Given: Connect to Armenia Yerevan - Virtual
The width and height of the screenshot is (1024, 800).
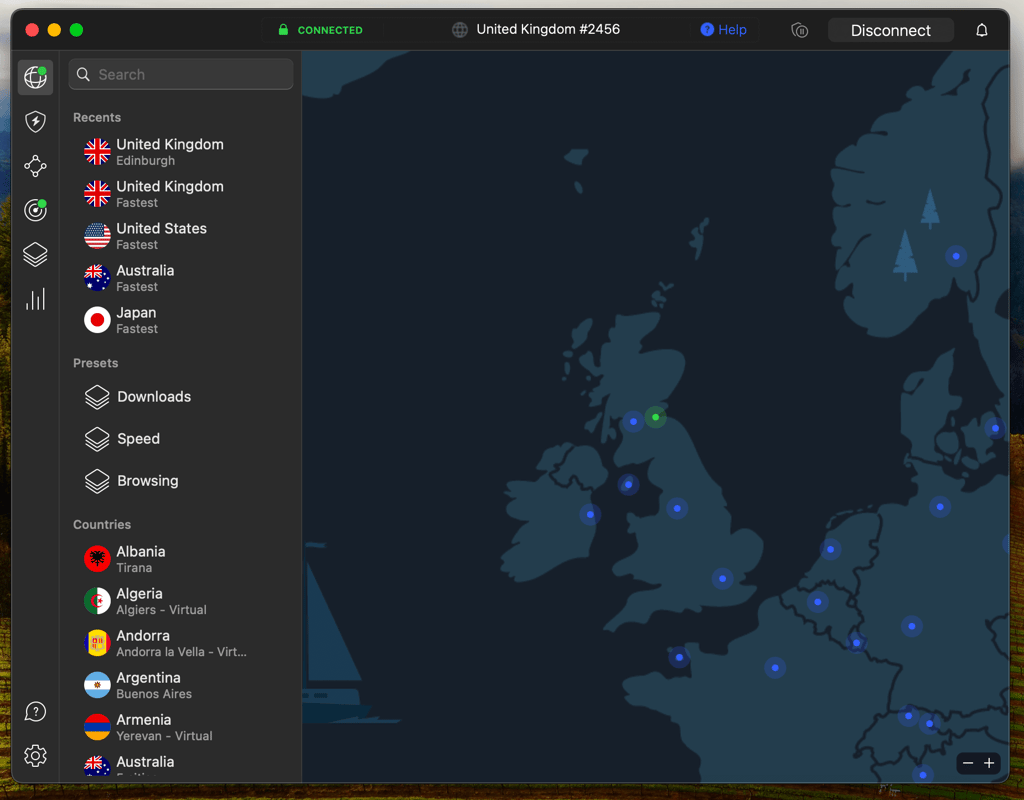Looking at the screenshot, I should point(183,728).
